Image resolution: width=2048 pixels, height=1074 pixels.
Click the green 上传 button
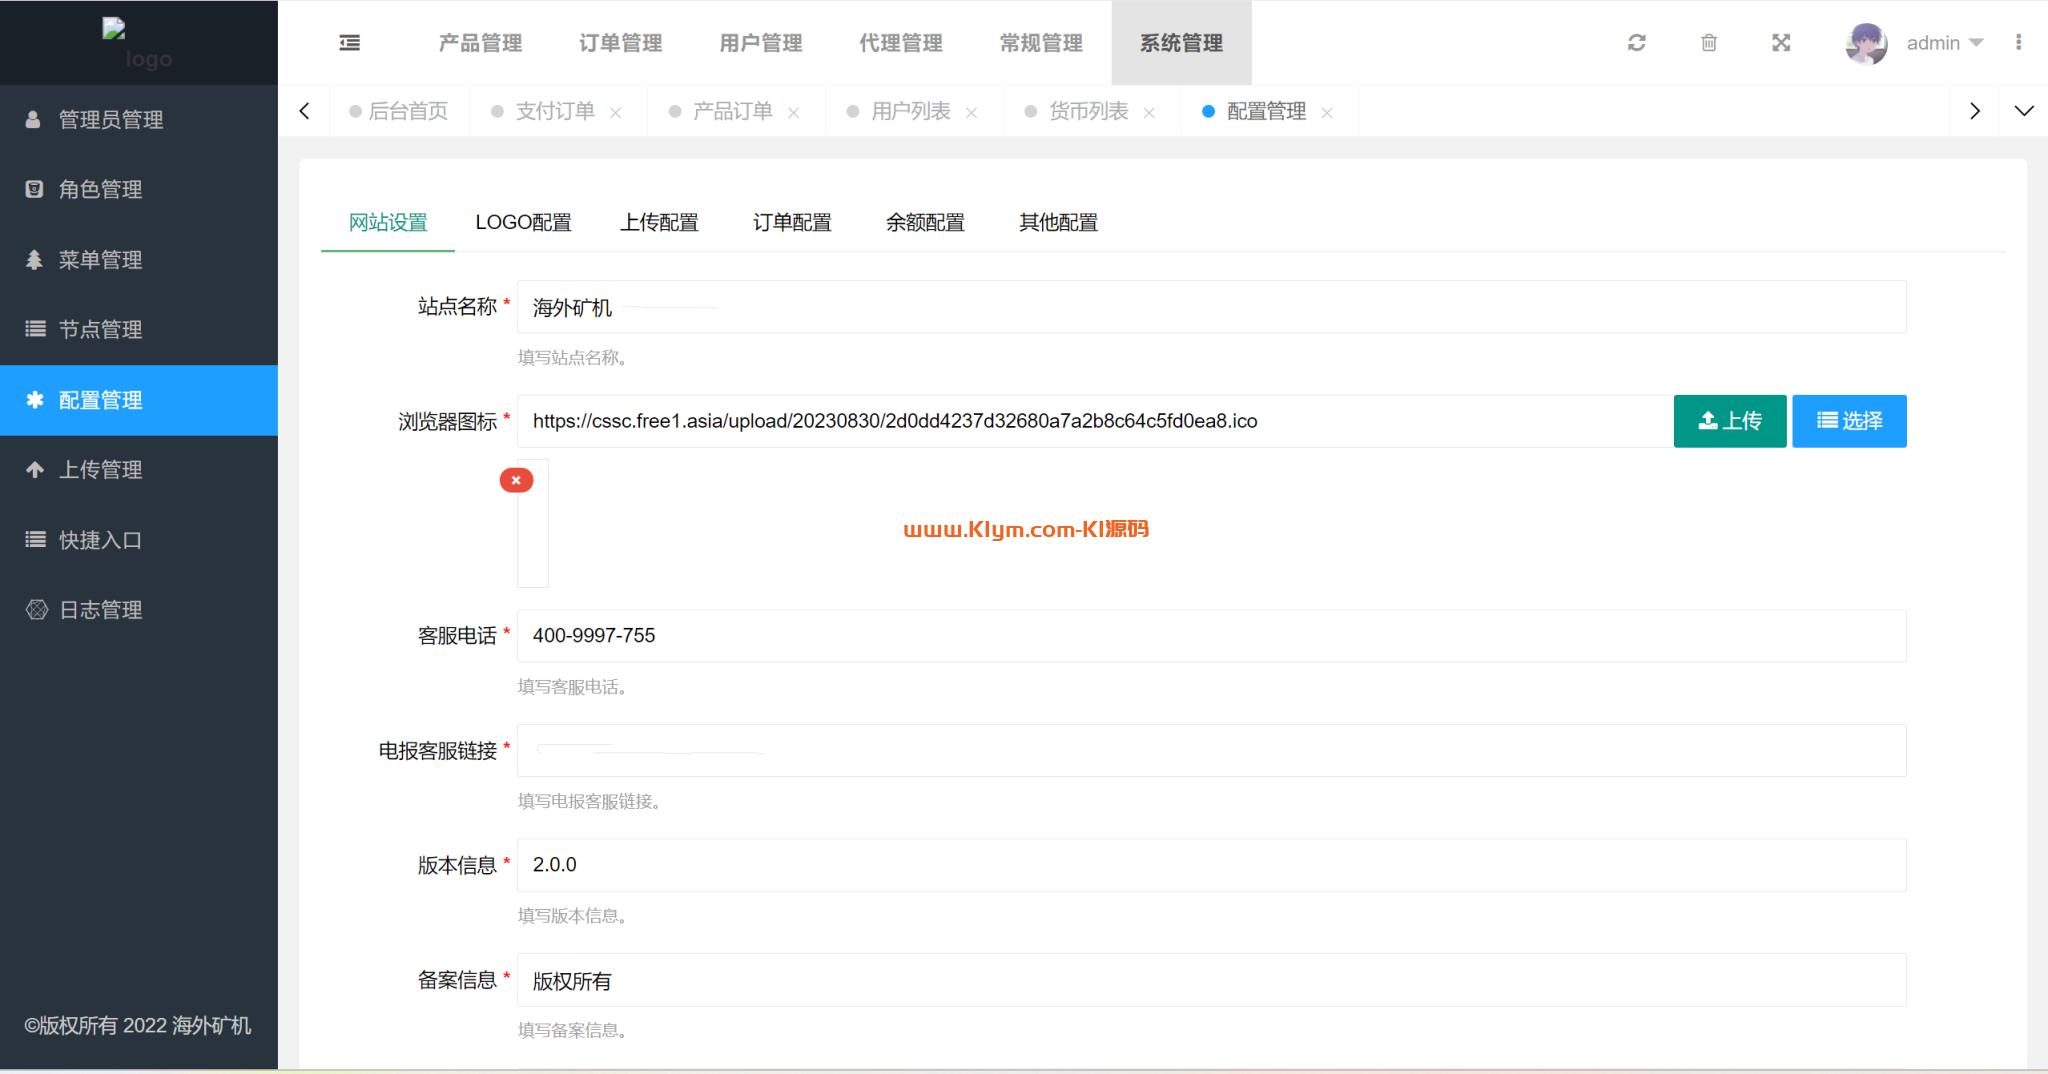1729,421
